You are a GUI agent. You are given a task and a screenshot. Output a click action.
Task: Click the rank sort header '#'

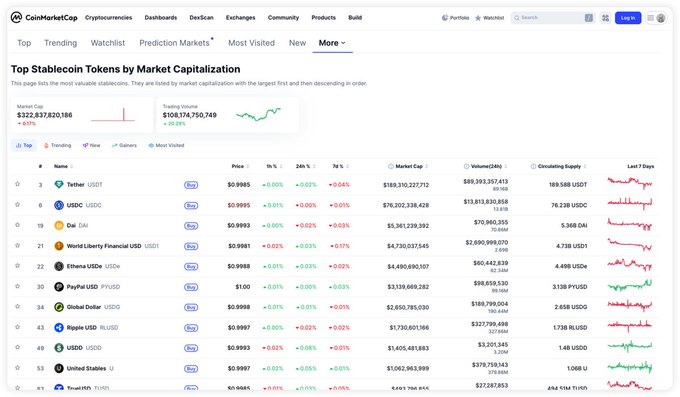point(40,167)
